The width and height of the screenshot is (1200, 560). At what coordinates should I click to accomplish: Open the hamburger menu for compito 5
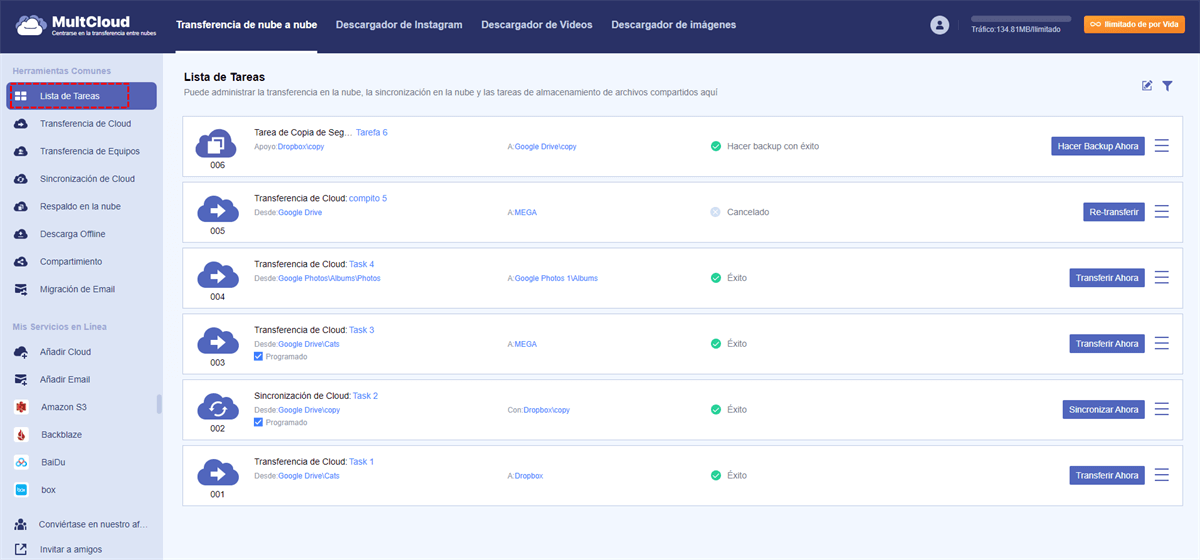(x=1161, y=212)
